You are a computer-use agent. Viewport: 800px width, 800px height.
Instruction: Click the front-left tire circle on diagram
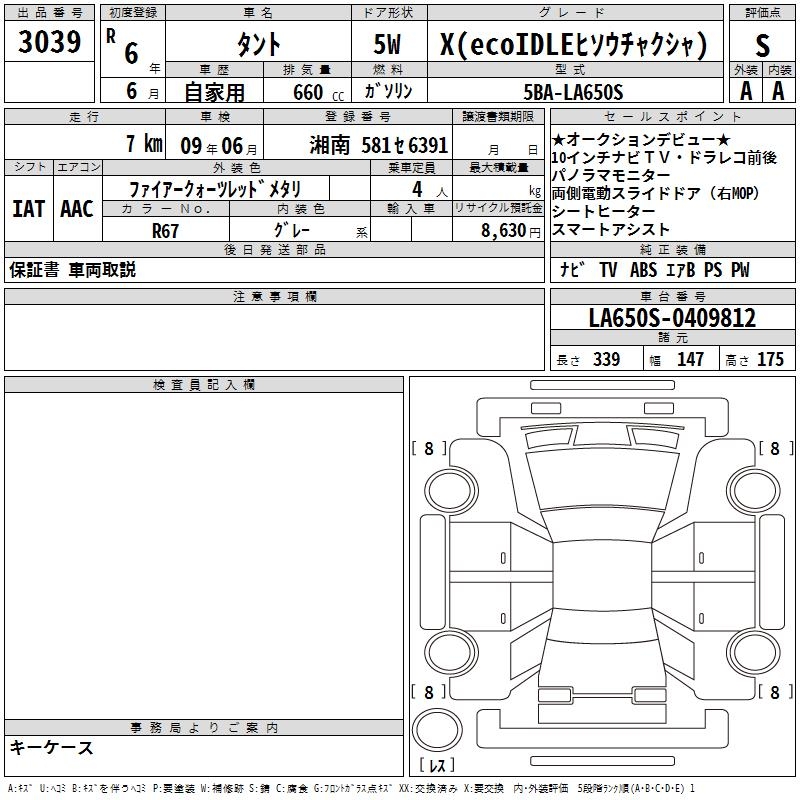(451, 491)
